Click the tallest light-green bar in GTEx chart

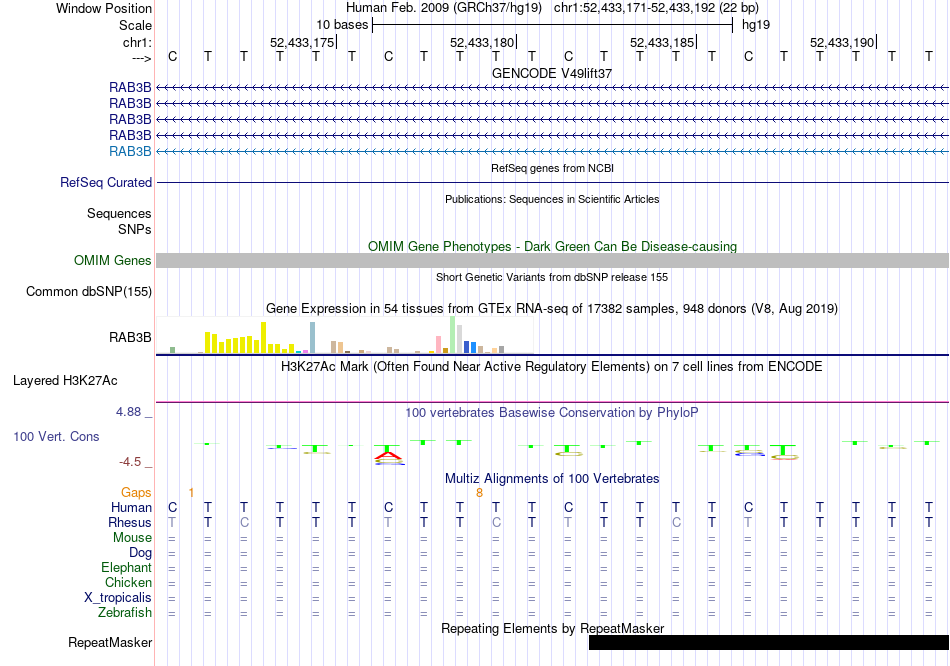[453, 335]
